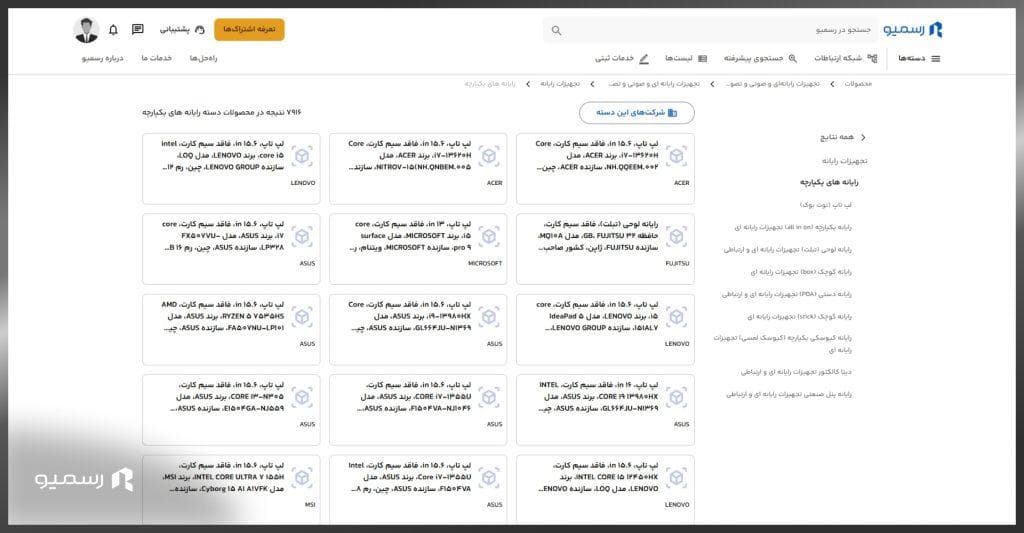Click the pen icon beside خدمات ثبتی

pos(644,59)
